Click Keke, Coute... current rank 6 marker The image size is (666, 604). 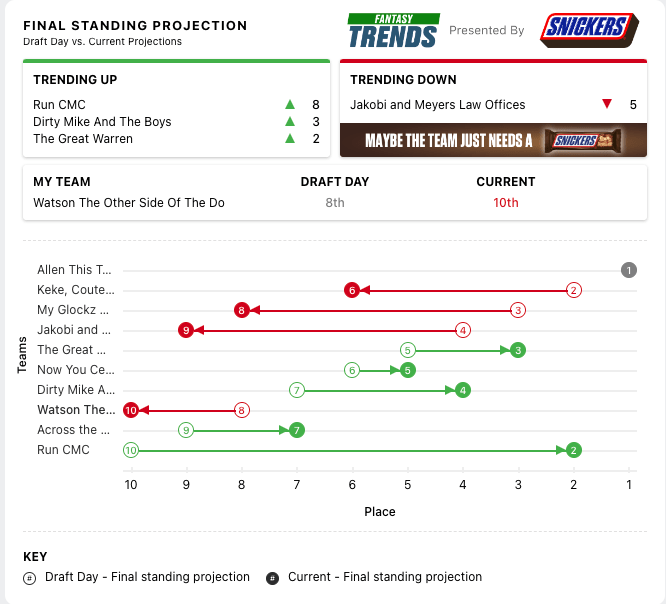coord(352,290)
